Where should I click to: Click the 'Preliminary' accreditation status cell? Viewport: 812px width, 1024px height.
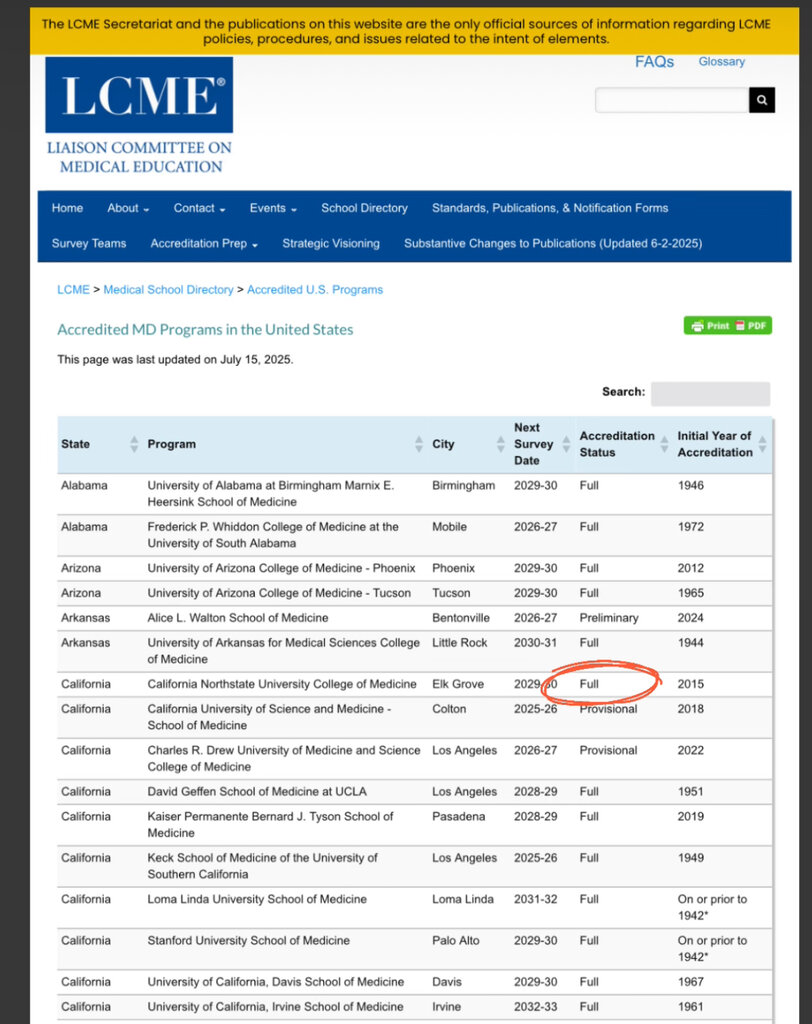point(609,618)
